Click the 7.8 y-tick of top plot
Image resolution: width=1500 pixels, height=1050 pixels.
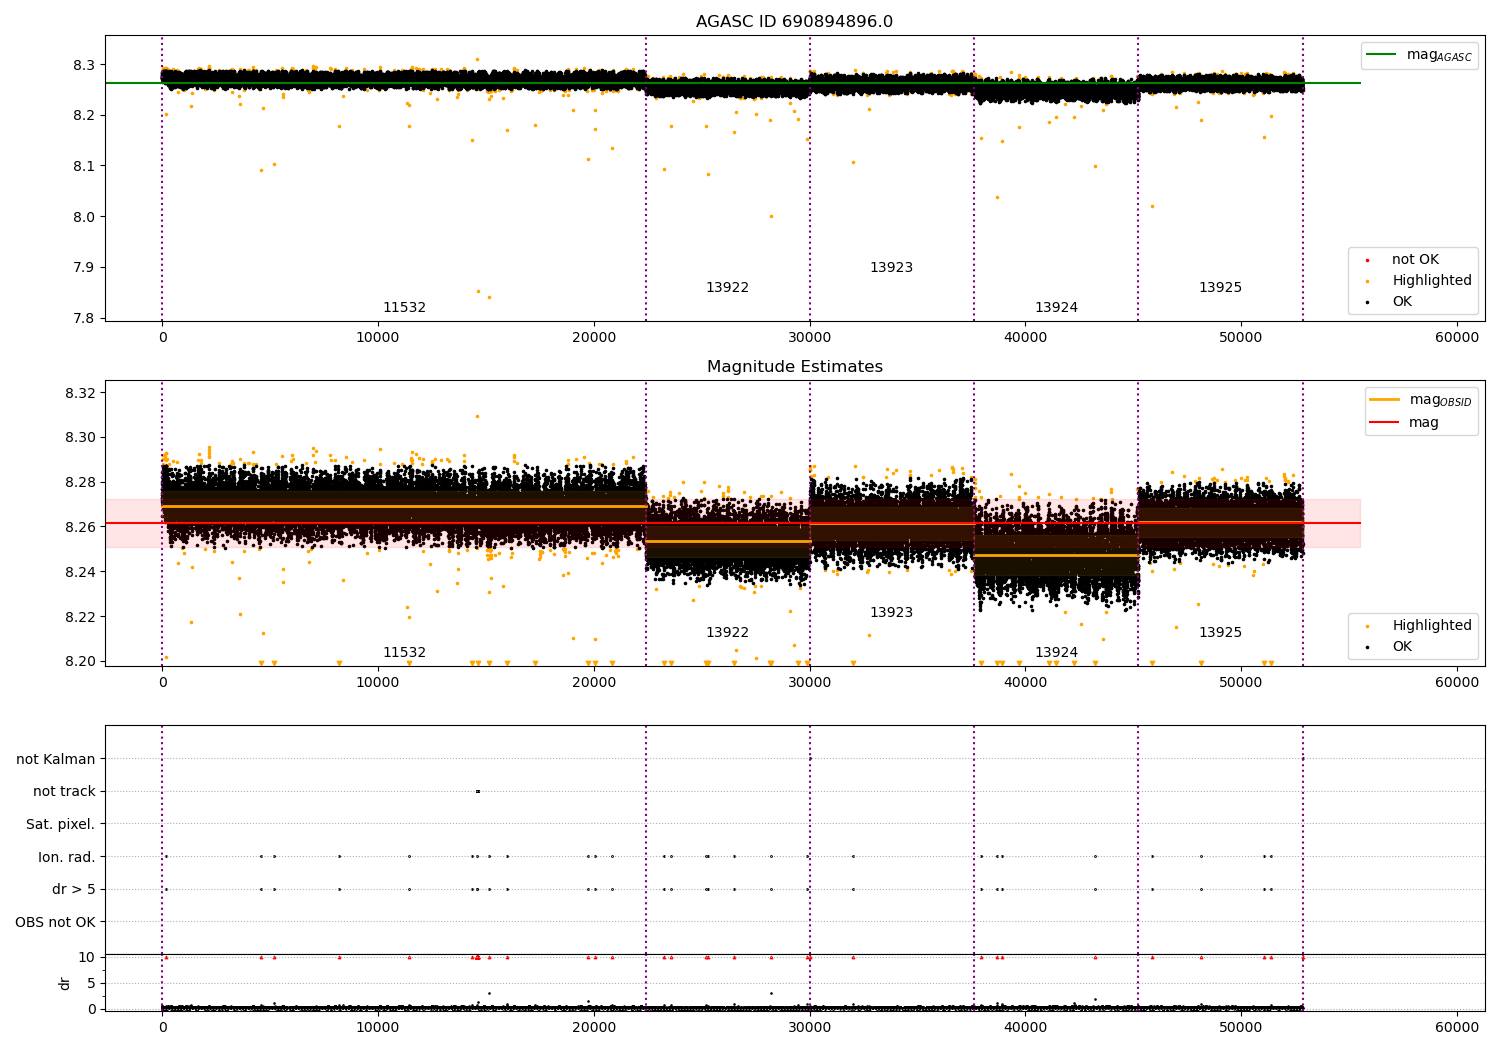[84, 318]
